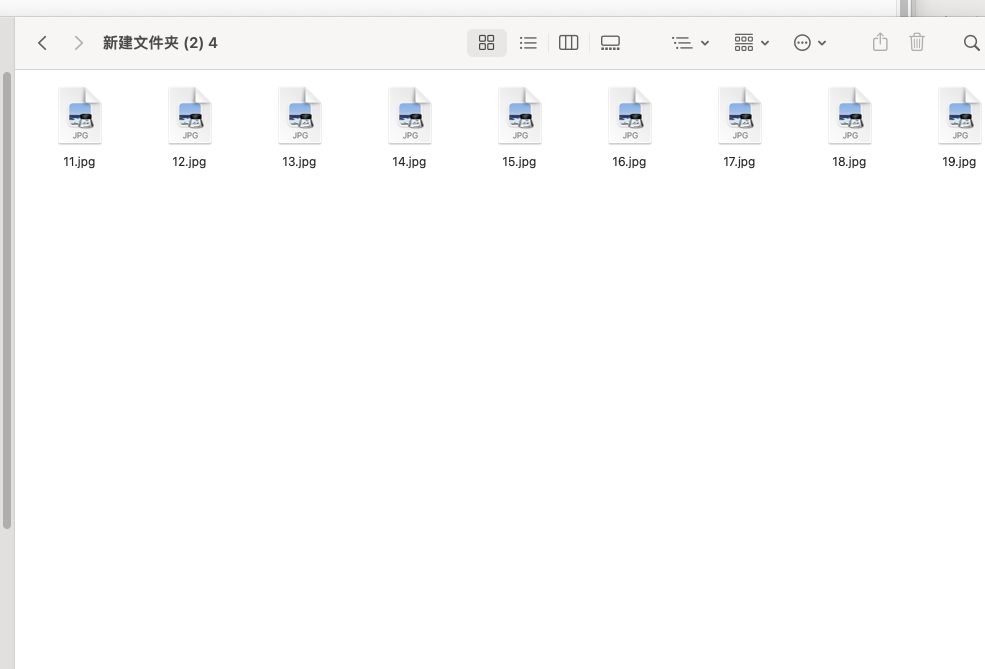Image resolution: width=985 pixels, height=669 pixels.
Task: Select the 19.jpg thumbnail
Action: [x=960, y=116]
